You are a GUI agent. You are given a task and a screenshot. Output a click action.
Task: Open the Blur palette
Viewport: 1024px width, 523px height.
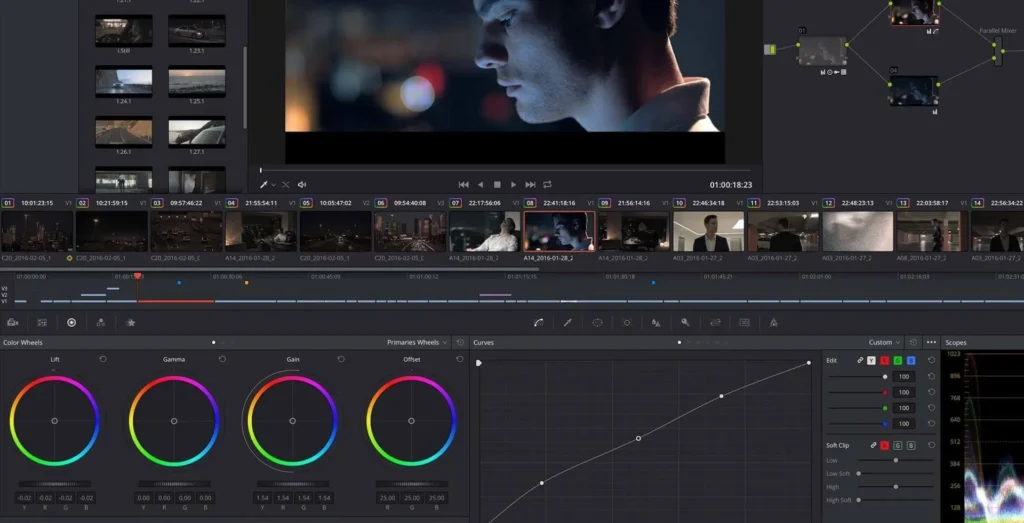click(x=656, y=323)
